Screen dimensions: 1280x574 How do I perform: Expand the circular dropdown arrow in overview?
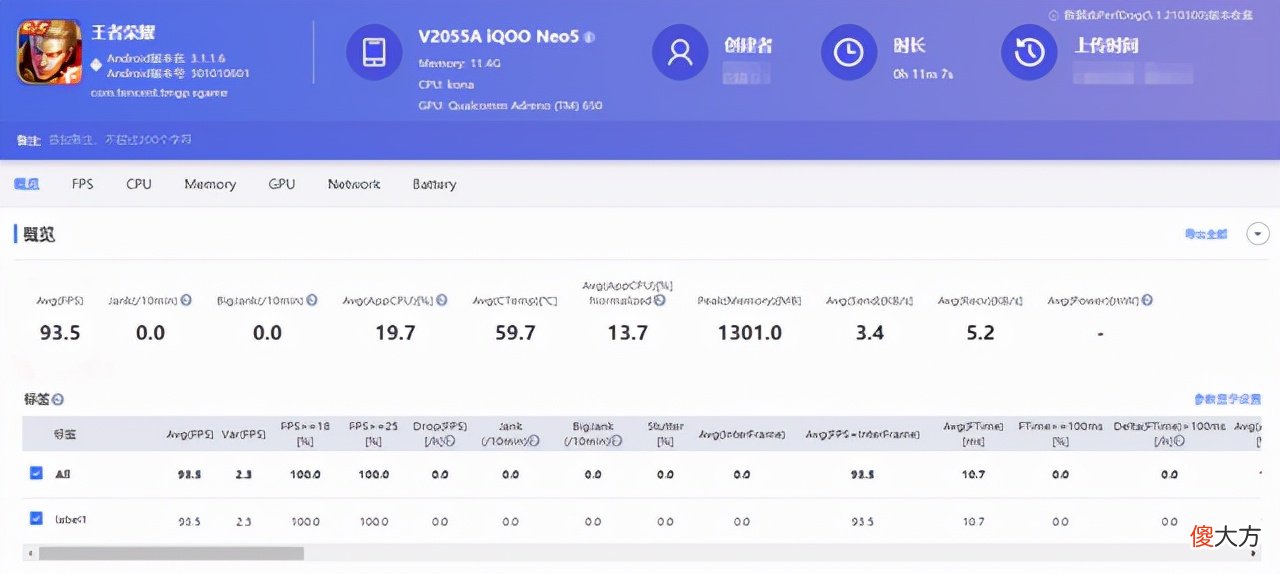tap(1258, 233)
